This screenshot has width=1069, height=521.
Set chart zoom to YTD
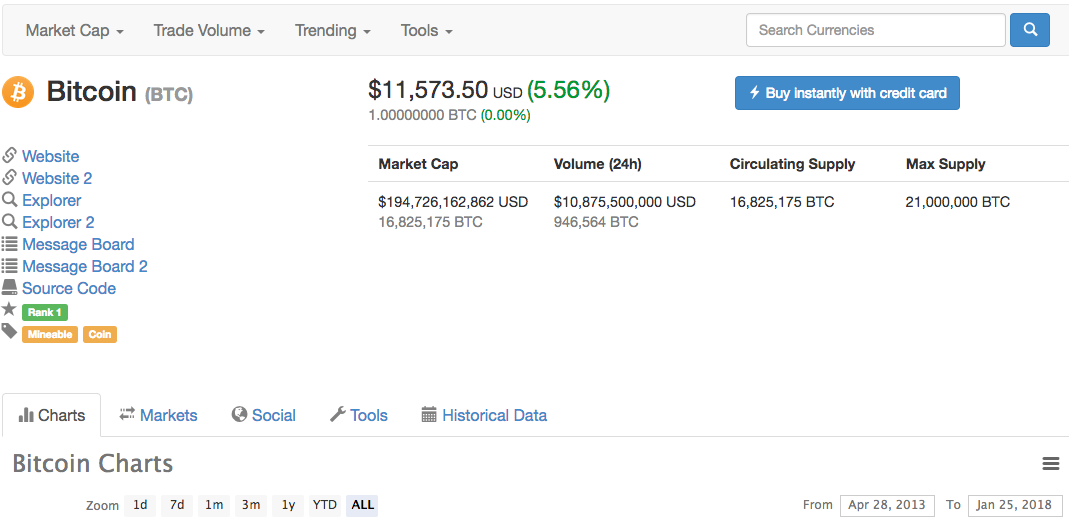(x=325, y=505)
